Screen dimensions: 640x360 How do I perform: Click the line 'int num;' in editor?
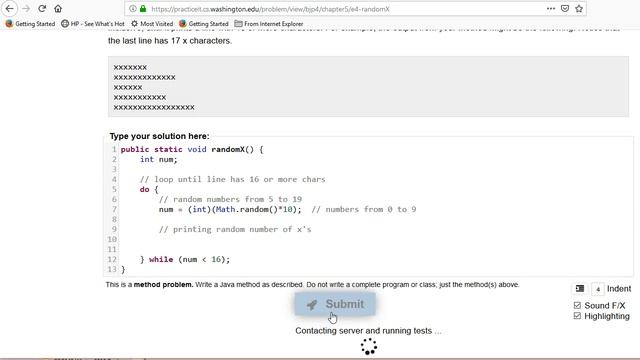point(159,160)
